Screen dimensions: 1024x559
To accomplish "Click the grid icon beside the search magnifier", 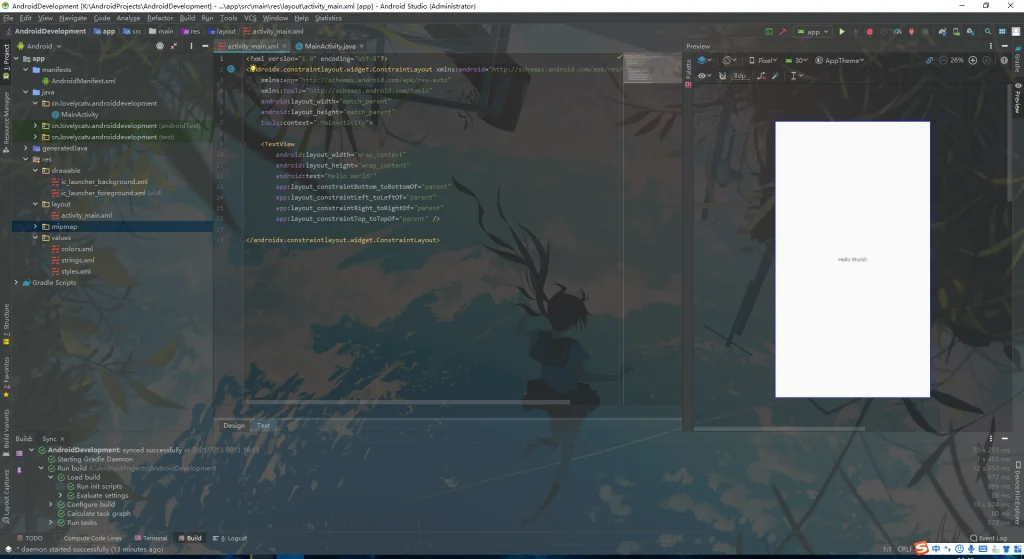I will pyautogui.click(x=1002, y=31).
